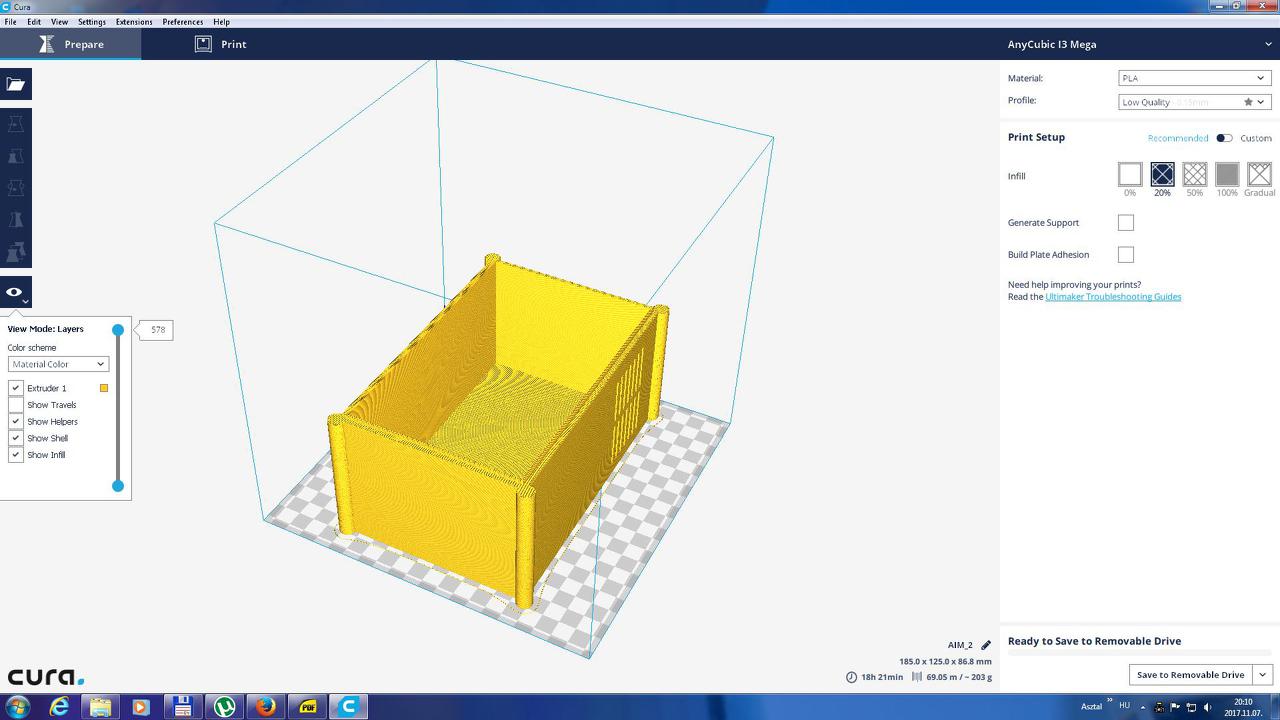This screenshot has width=1280, height=720.
Task: Open the Help menu
Action: [x=222, y=22]
